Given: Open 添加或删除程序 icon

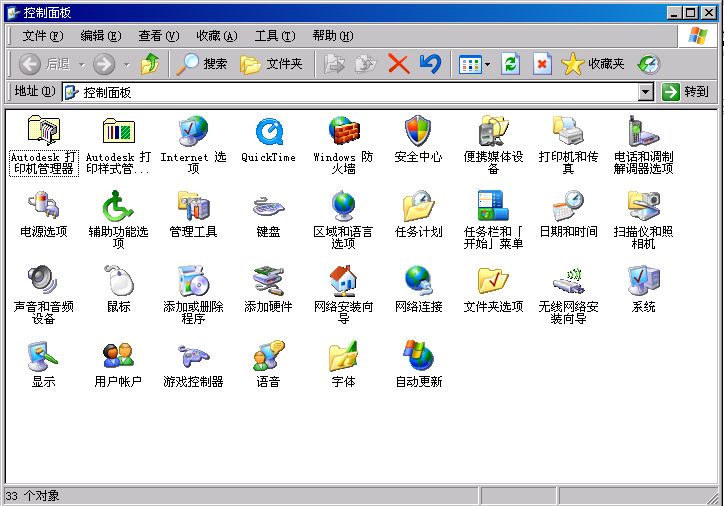Looking at the screenshot, I should 193,280.
